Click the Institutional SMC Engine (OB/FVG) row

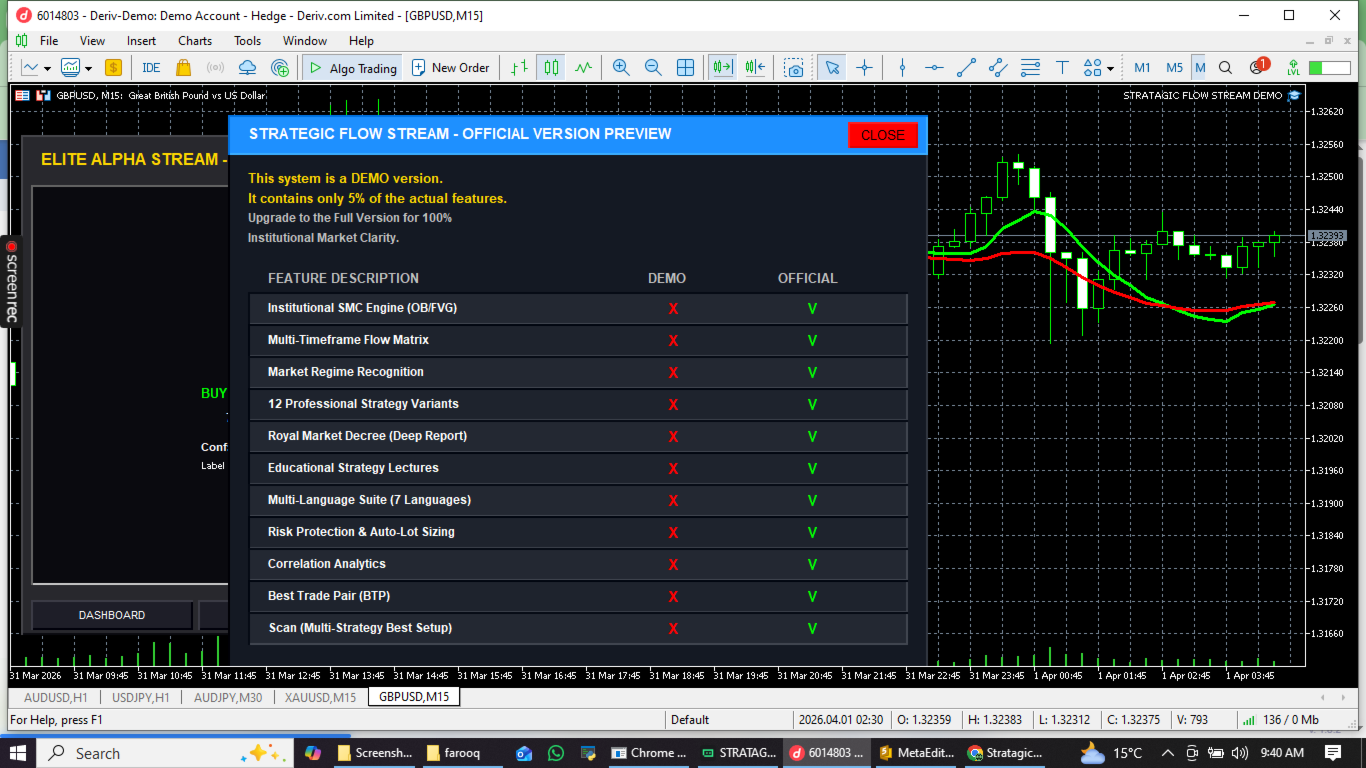click(578, 308)
